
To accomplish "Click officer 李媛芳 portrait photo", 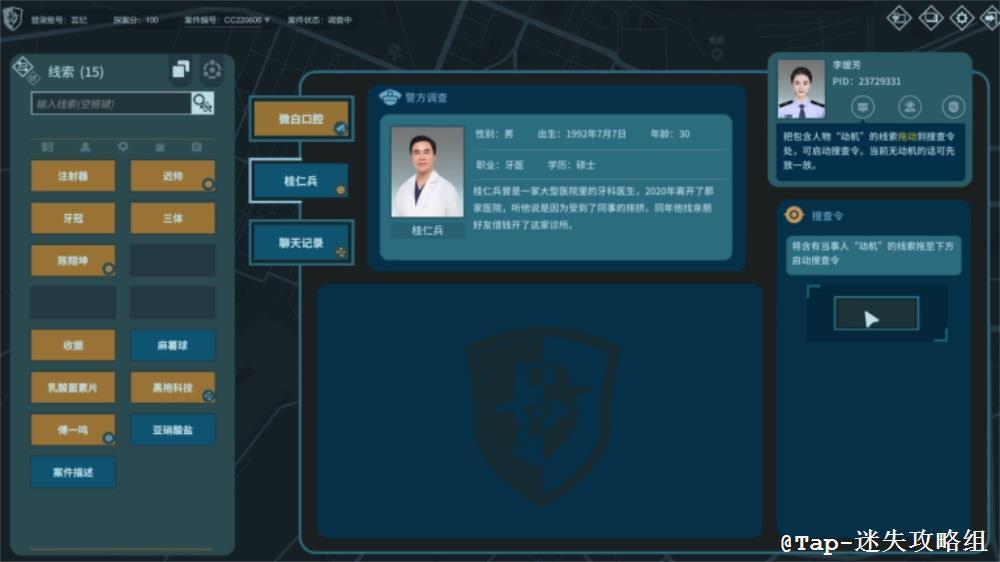I will tap(801, 89).
